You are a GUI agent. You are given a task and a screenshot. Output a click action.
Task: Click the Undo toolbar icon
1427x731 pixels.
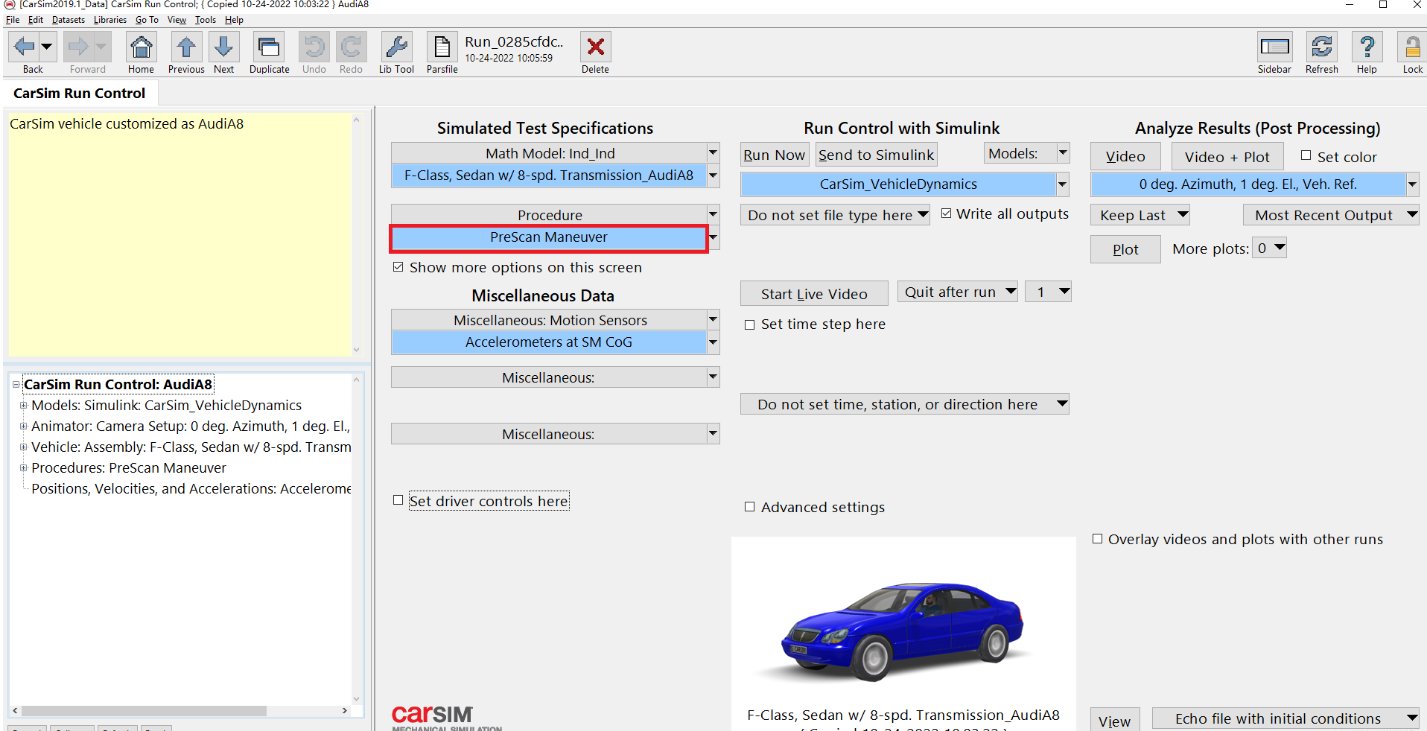314,47
